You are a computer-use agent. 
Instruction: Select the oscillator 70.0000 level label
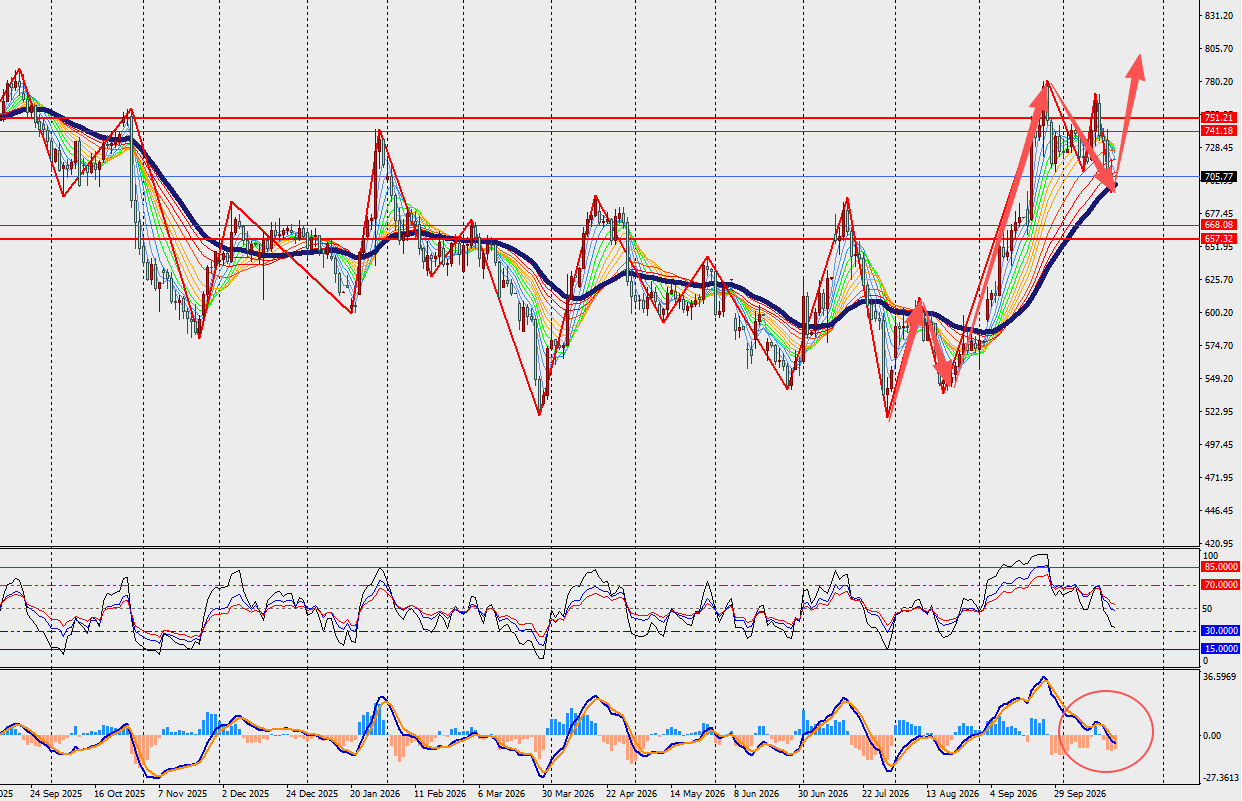(x=1221, y=584)
